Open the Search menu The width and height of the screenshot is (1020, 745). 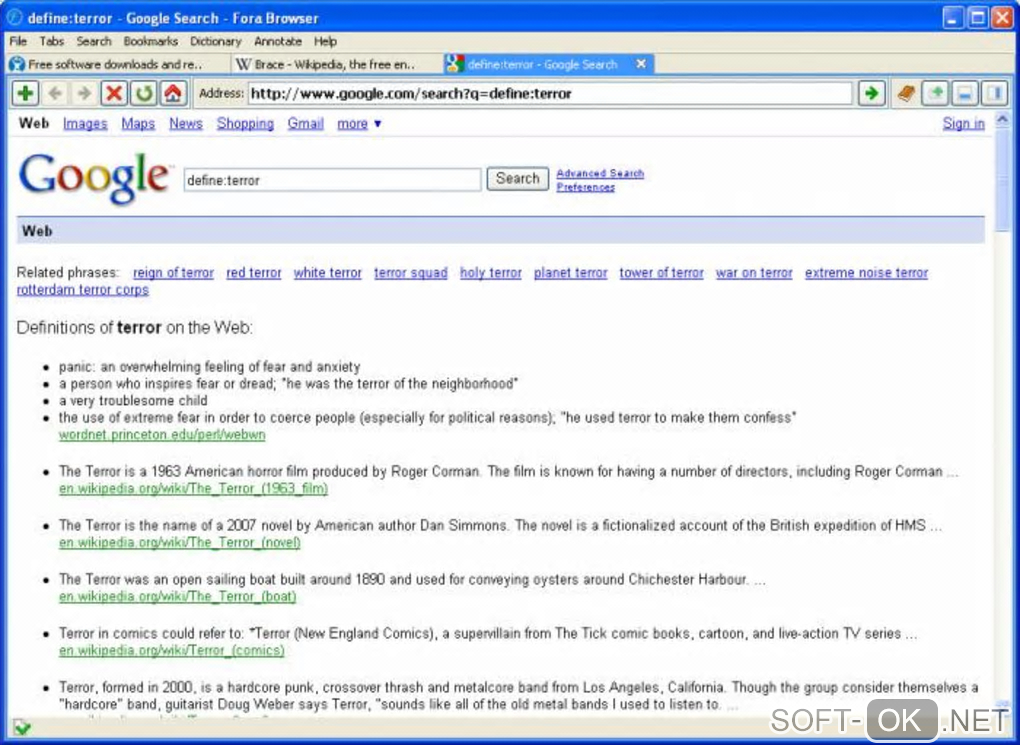94,41
